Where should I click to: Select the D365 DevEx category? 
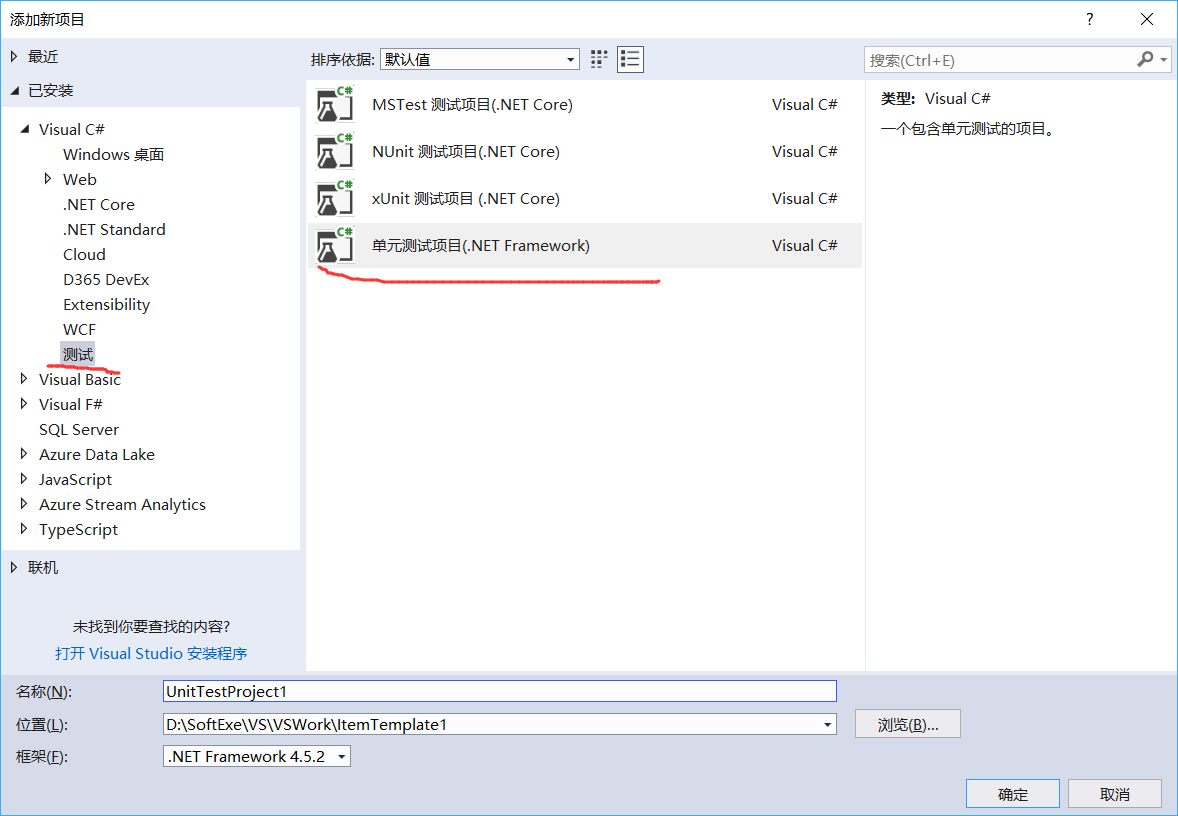tap(106, 280)
